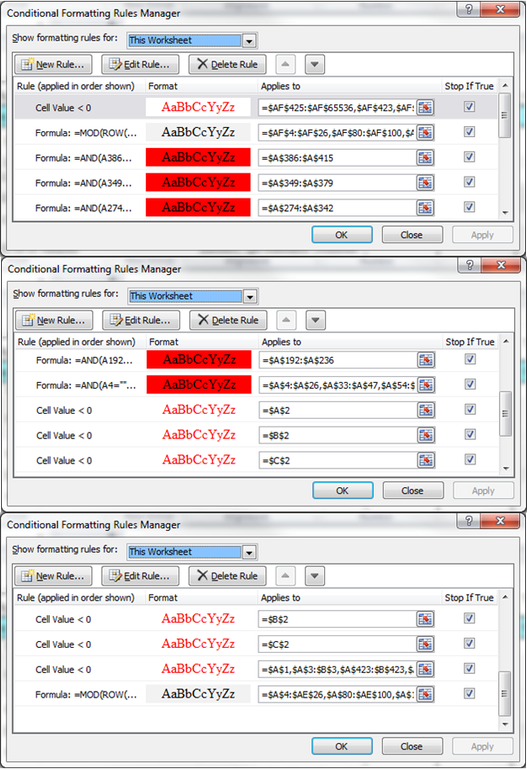Toggle Stop If True for =$AF$425:$AF$65536 rule
This screenshot has width=527, height=769.
[470, 106]
